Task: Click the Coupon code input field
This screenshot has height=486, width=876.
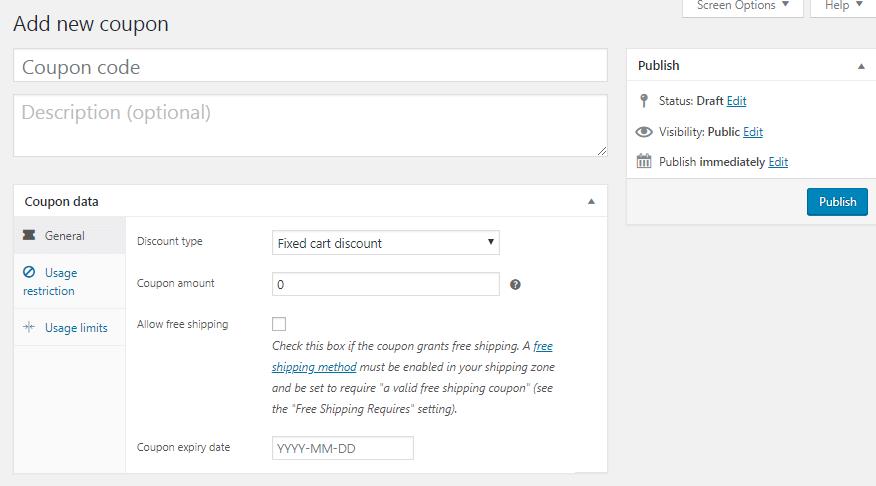Action: coord(310,65)
